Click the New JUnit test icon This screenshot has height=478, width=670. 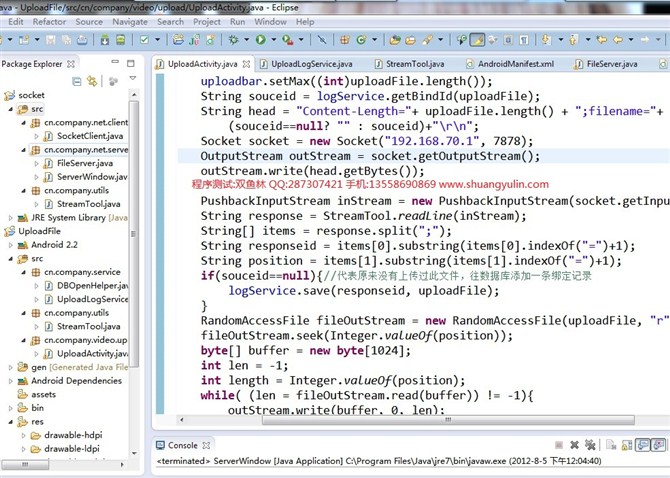click(x=194, y=40)
